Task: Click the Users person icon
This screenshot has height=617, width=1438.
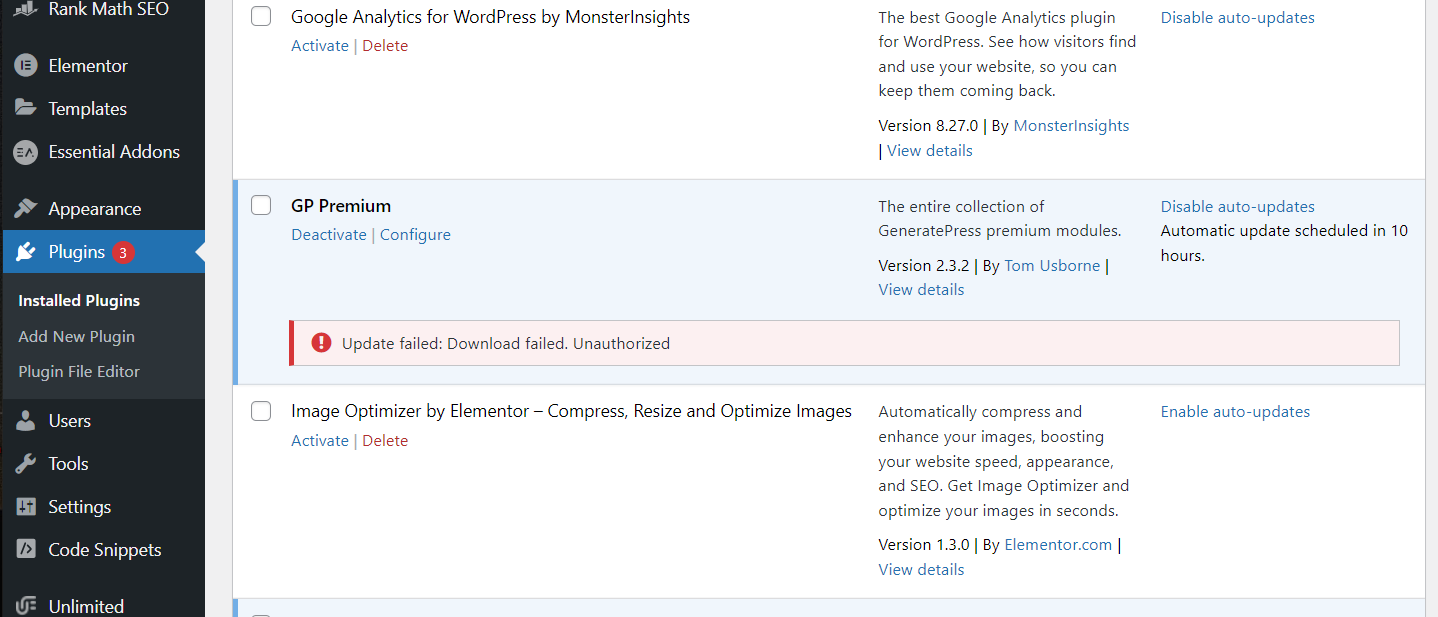Action: click(x=25, y=421)
